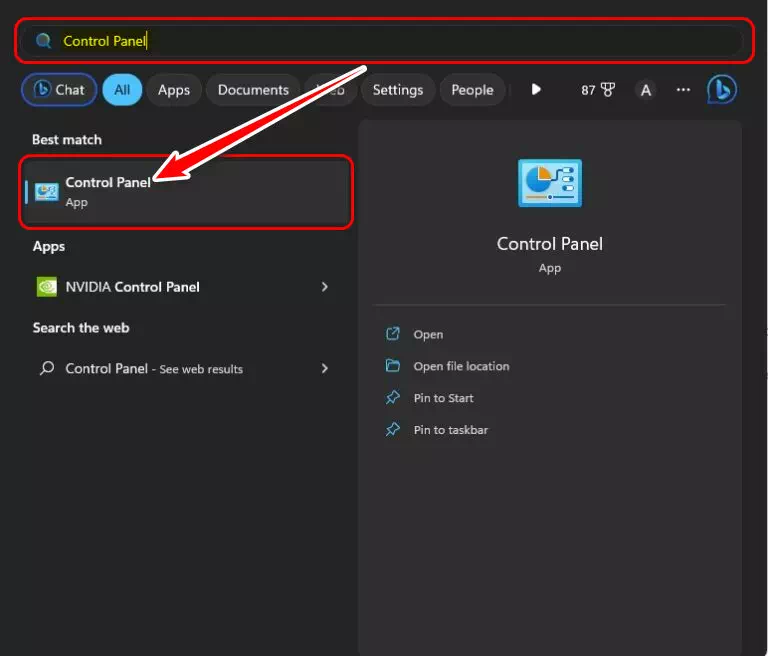The image size is (768, 656).
Task: Click the NVIDIA Control Panel green icon
Action: coord(47,287)
